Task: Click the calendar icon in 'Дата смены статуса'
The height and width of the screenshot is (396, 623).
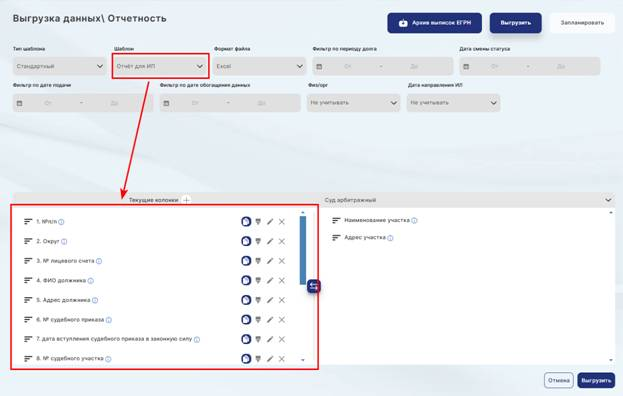Action: [x=466, y=66]
